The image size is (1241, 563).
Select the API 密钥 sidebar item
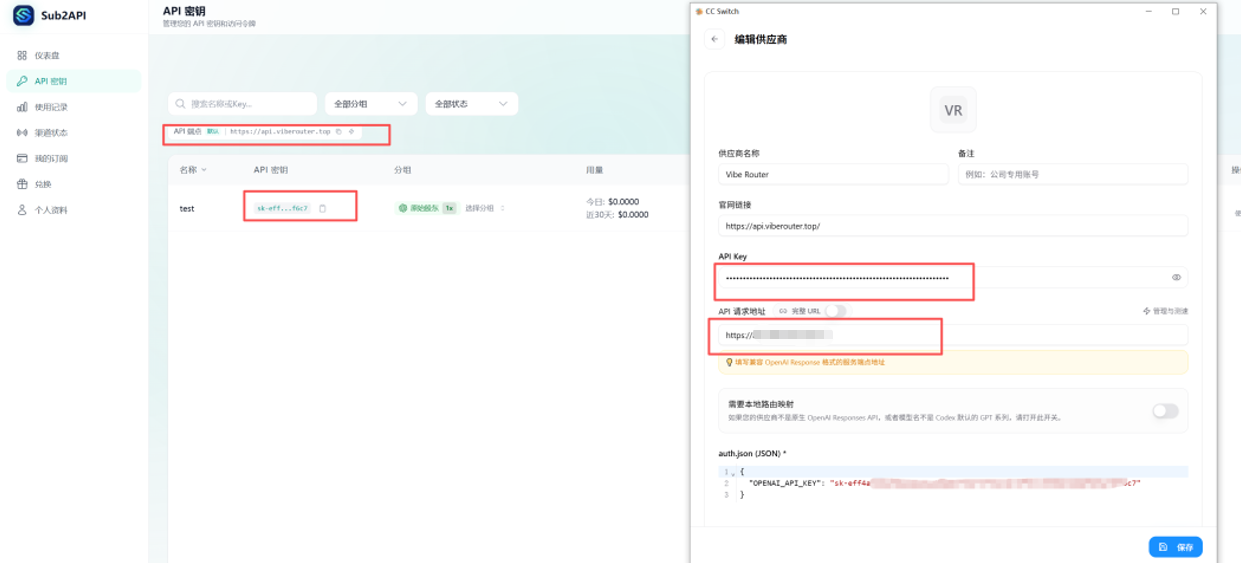click(x=74, y=81)
